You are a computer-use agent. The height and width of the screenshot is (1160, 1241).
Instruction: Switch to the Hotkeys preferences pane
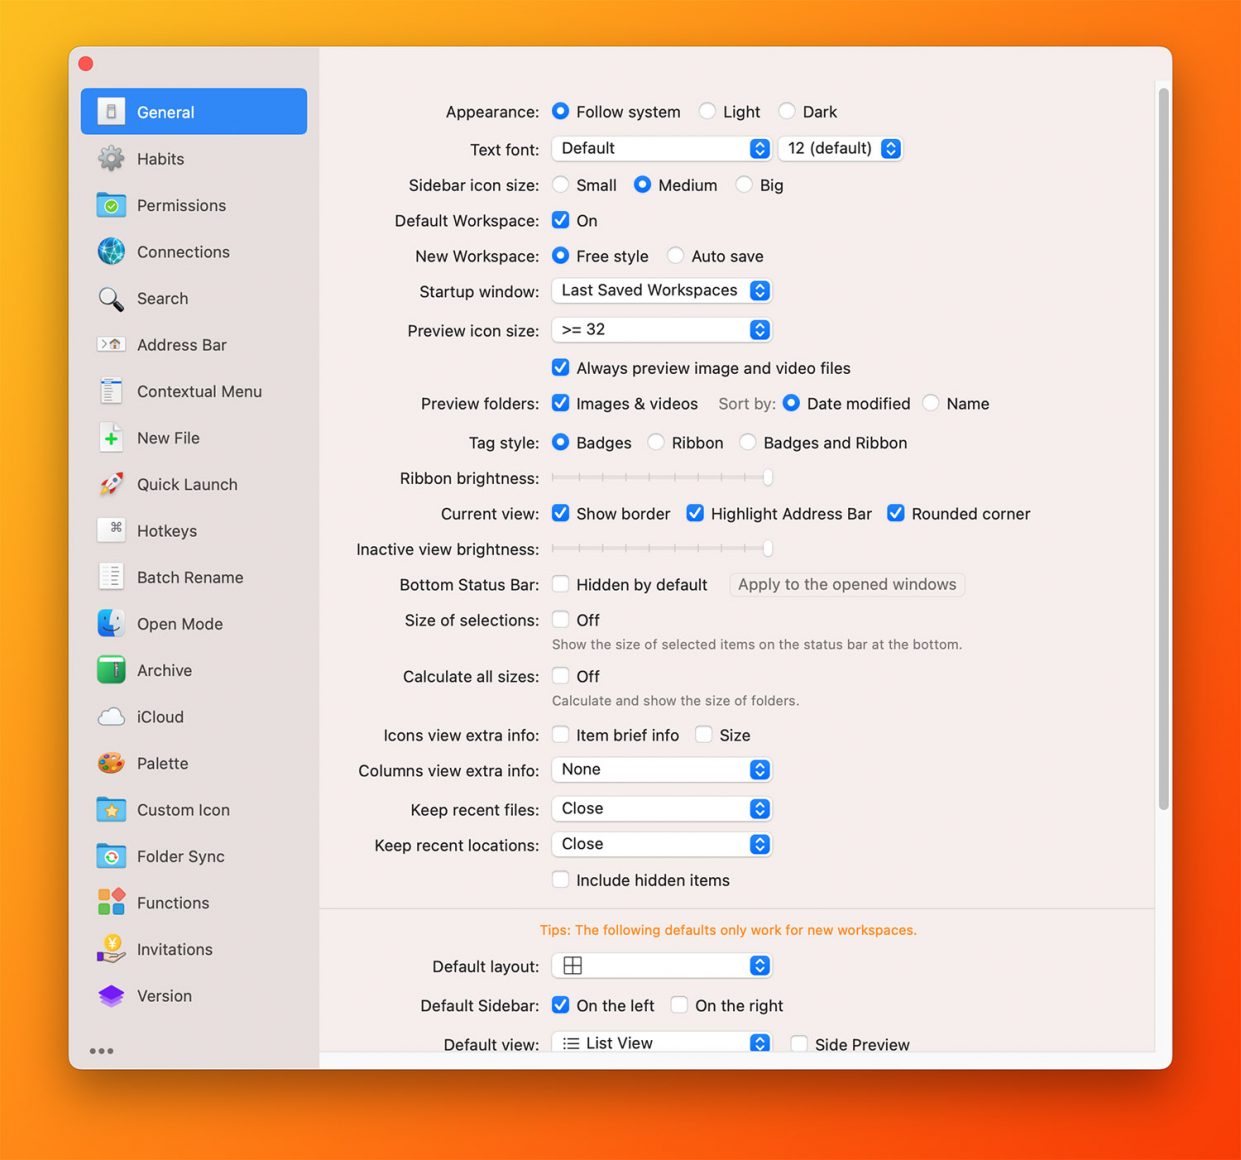166,531
